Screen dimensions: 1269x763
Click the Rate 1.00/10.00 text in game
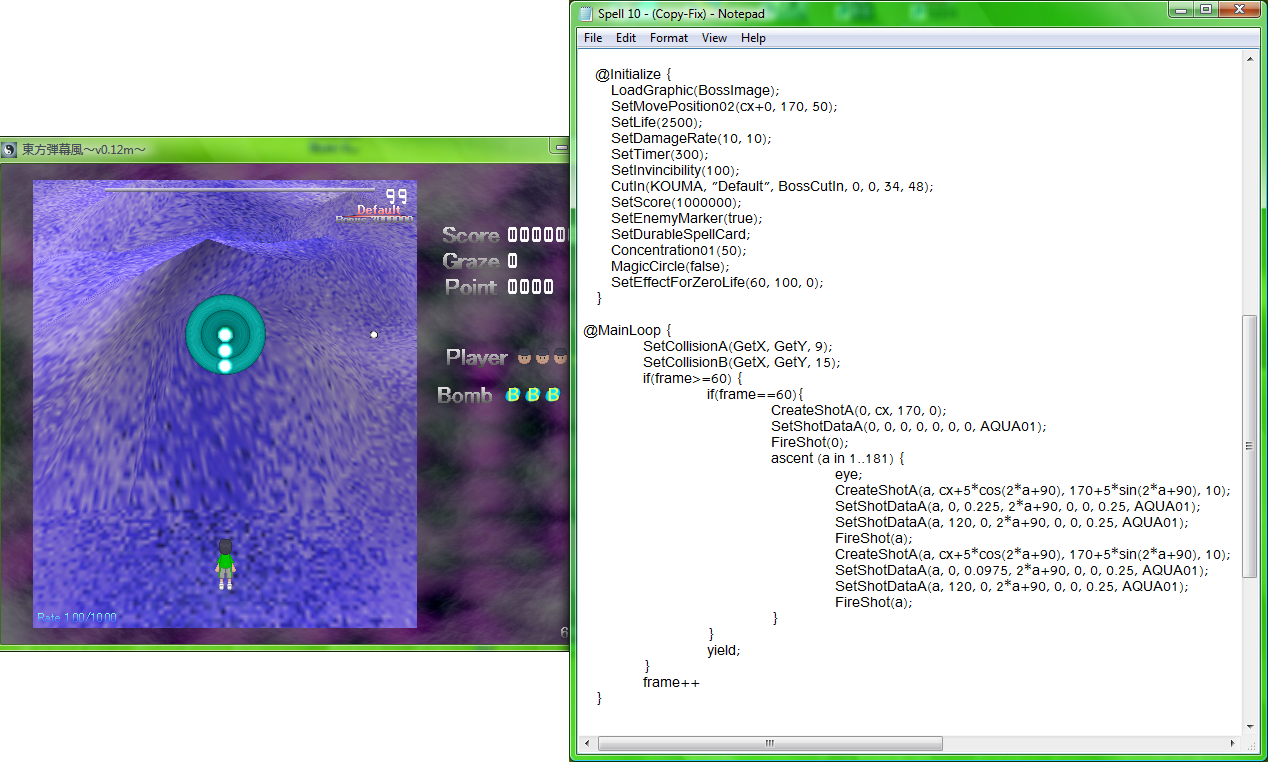tap(76, 617)
